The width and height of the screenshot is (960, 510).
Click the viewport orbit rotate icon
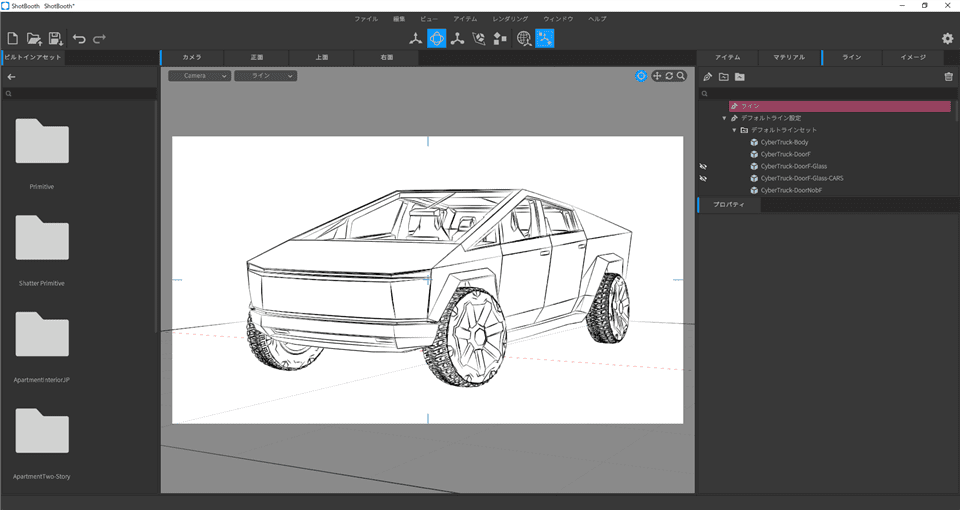pyautogui.click(x=669, y=76)
